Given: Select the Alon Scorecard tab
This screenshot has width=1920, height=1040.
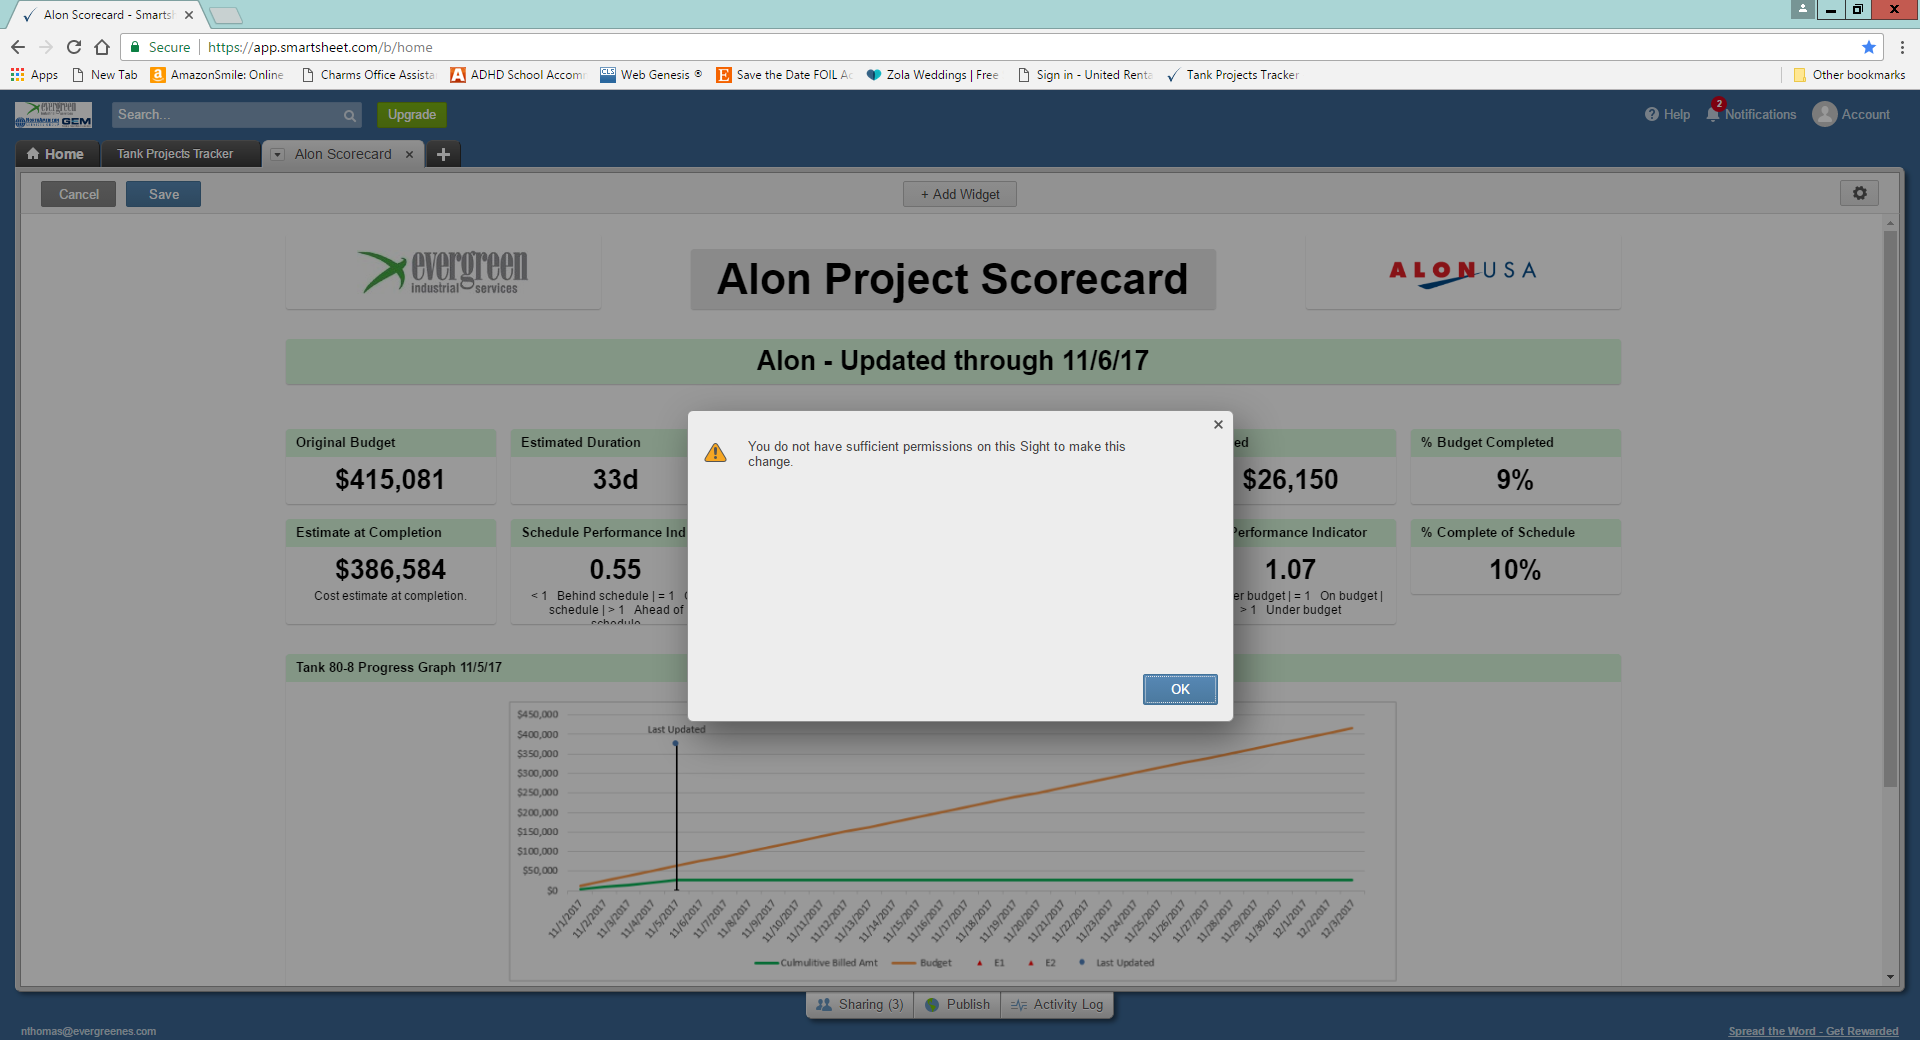Looking at the screenshot, I should 343,154.
